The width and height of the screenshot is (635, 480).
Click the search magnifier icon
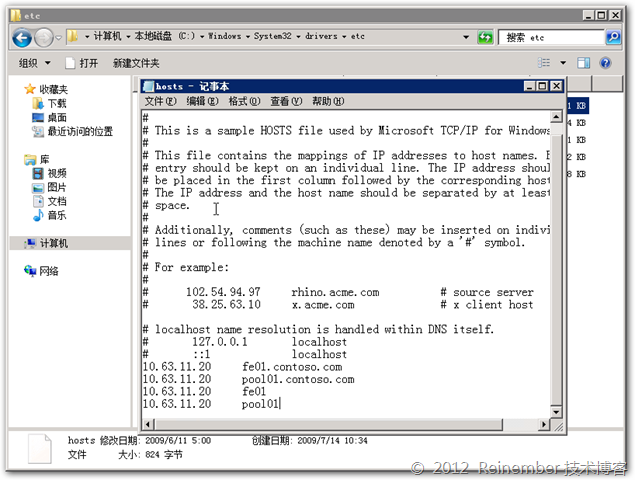pyautogui.click(x=613, y=37)
